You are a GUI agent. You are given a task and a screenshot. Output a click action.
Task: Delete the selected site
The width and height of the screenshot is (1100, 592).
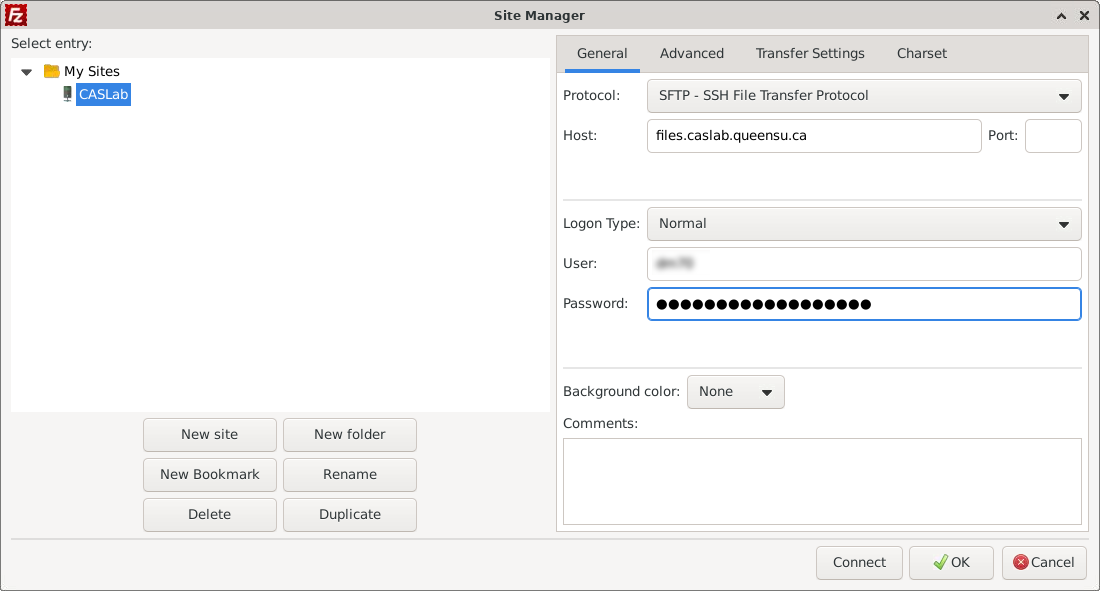point(210,515)
